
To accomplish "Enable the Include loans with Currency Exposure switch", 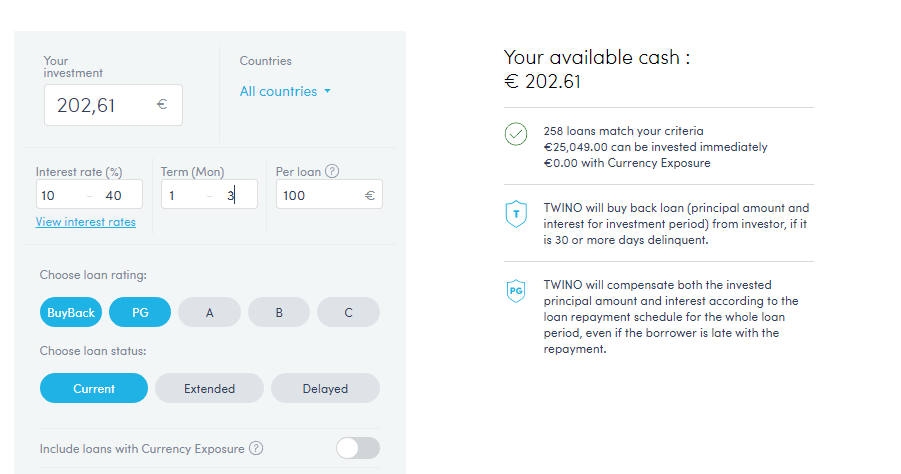I will (357, 448).
